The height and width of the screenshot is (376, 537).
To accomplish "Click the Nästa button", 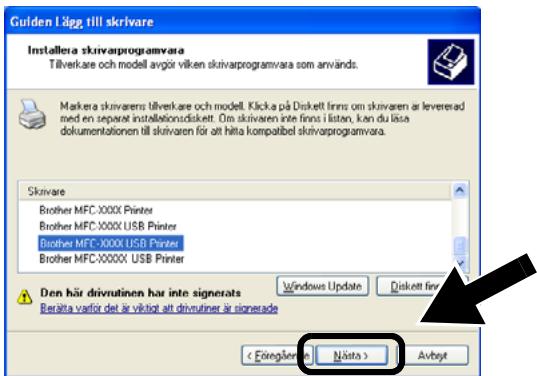I will click(351, 355).
